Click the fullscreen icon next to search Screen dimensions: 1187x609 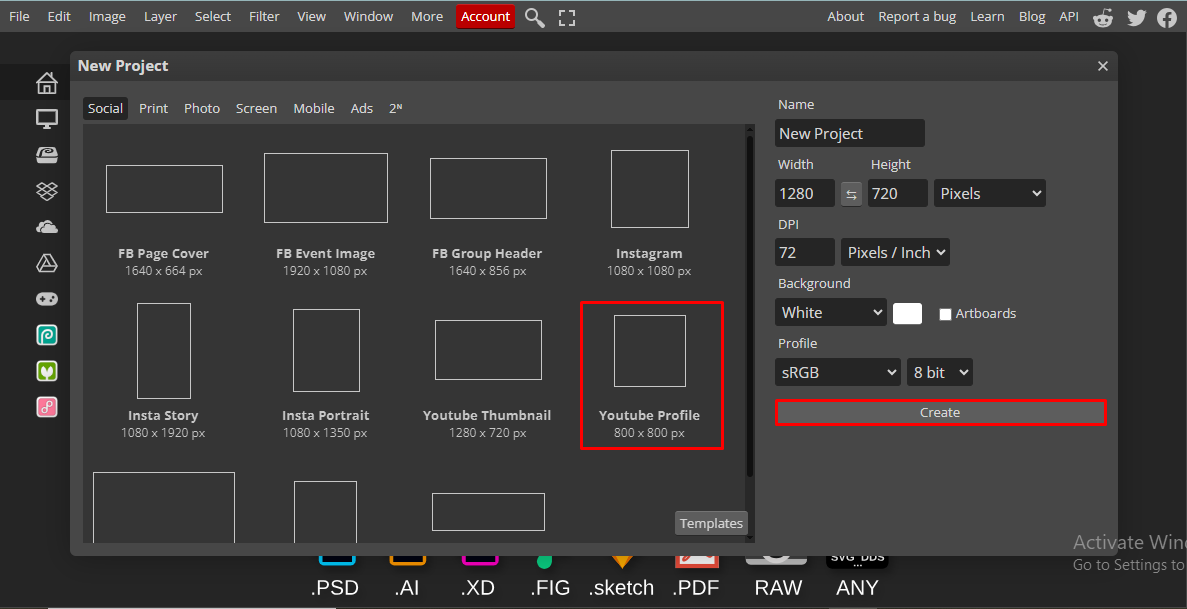566,17
